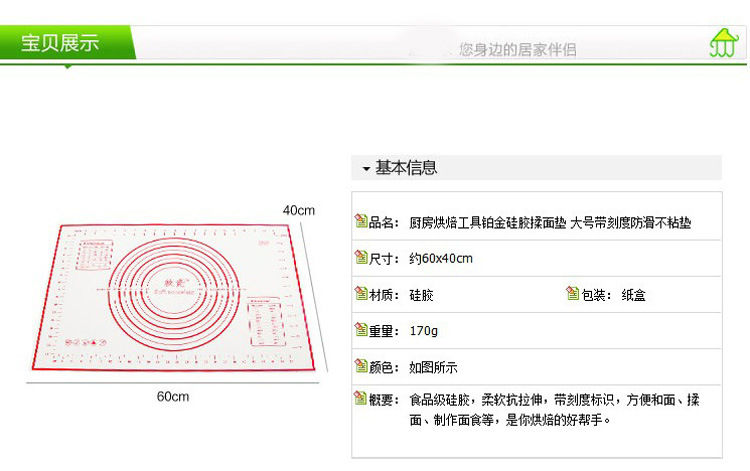
Task: Click the 170g weight value
Action: [424, 331]
